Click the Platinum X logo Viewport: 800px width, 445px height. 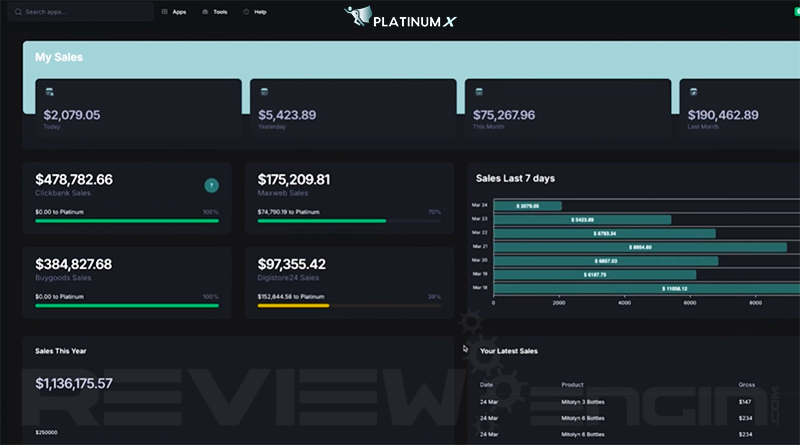398,17
